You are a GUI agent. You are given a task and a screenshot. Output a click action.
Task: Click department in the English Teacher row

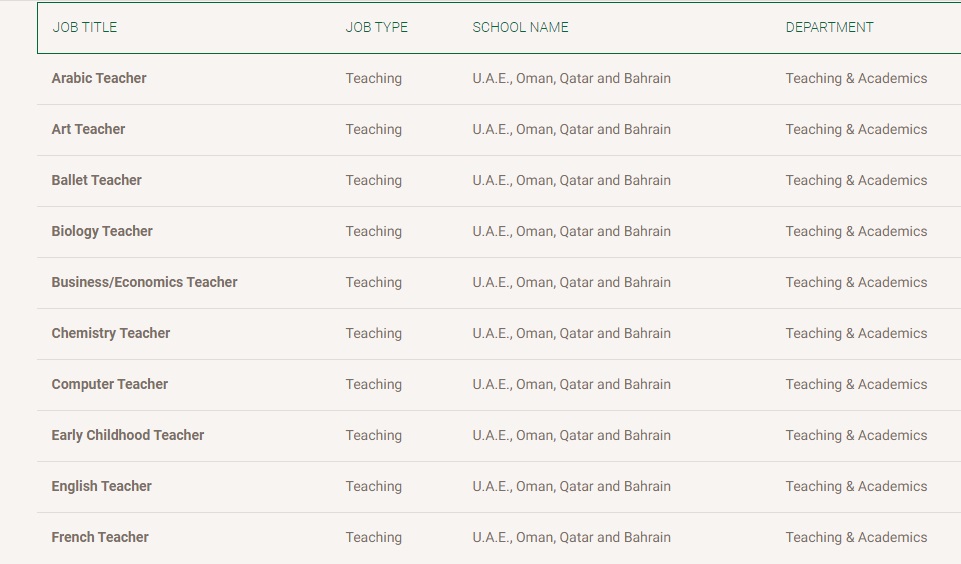[x=856, y=486]
